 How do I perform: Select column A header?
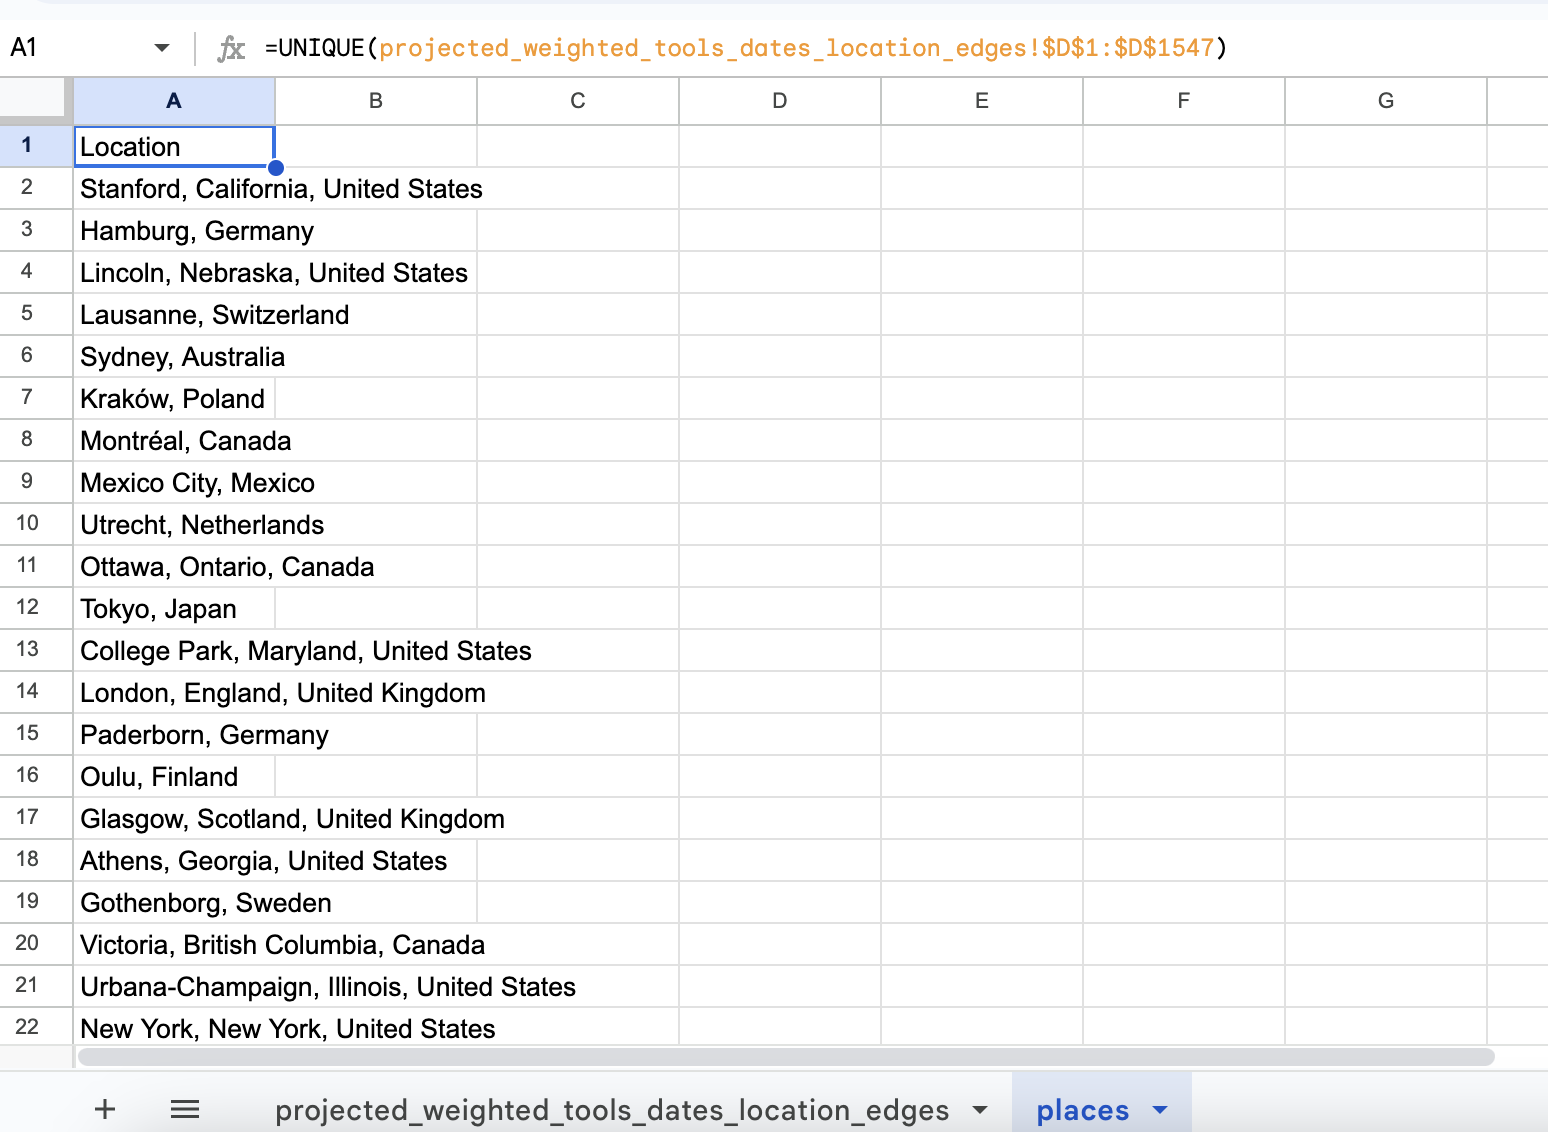(x=174, y=101)
